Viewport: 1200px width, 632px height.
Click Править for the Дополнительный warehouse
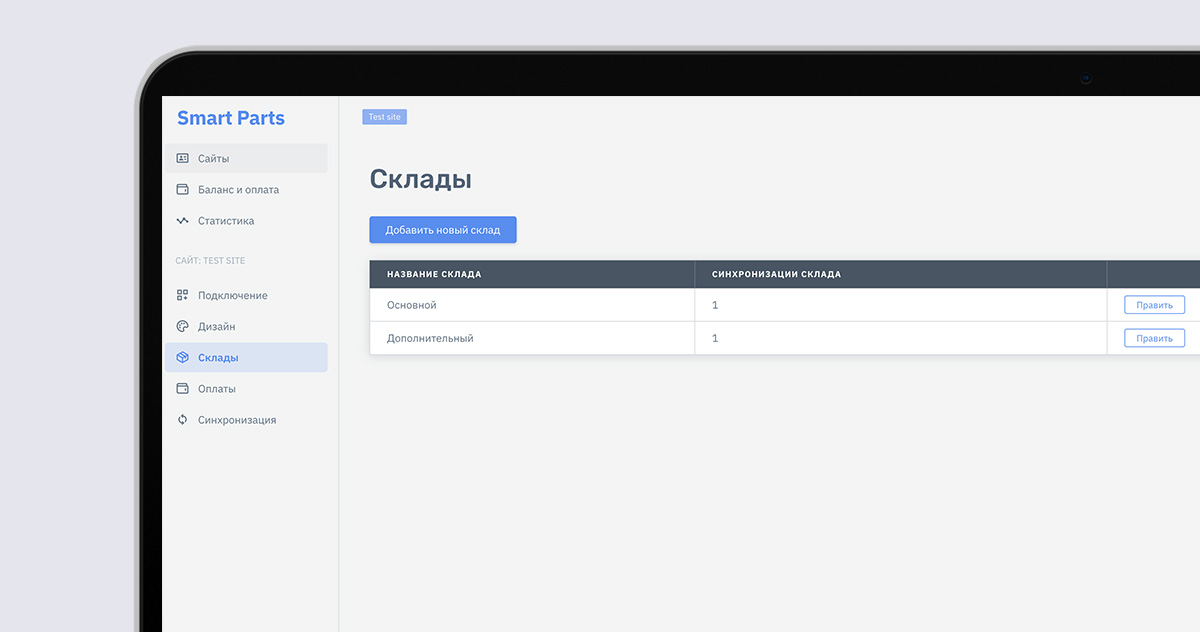coord(1154,338)
